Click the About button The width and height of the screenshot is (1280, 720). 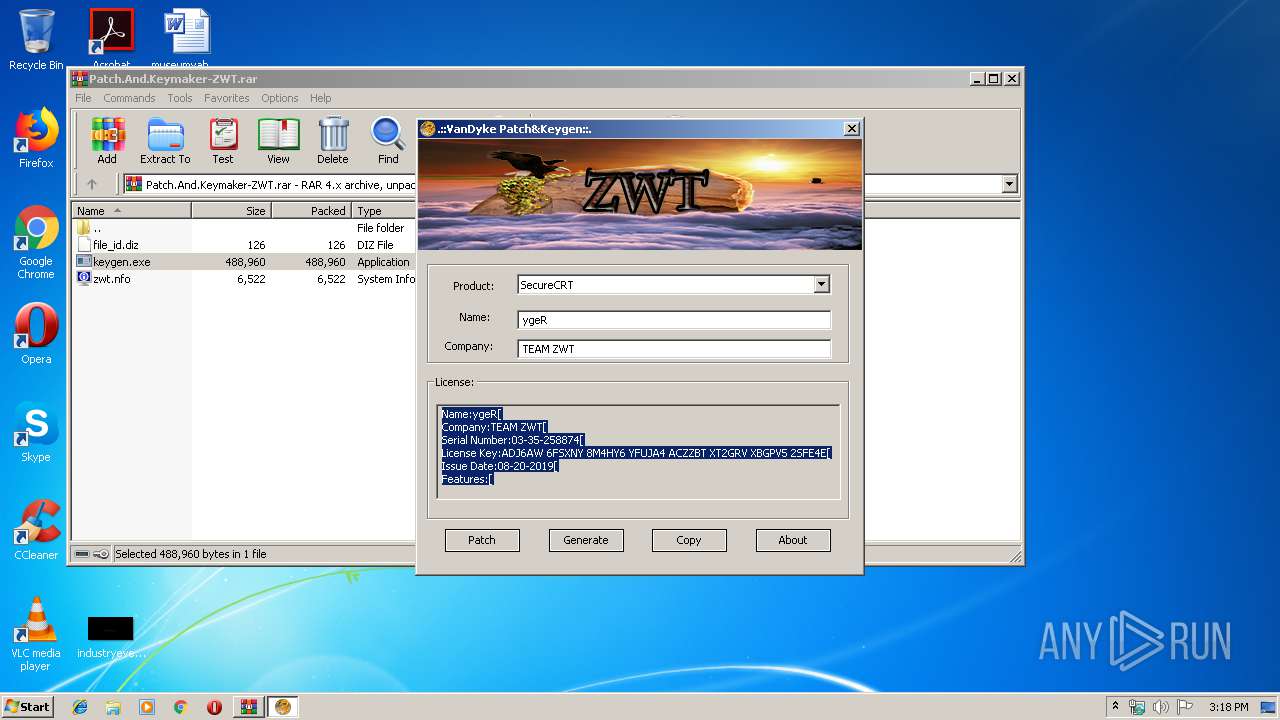pyautogui.click(x=793, y=540)
